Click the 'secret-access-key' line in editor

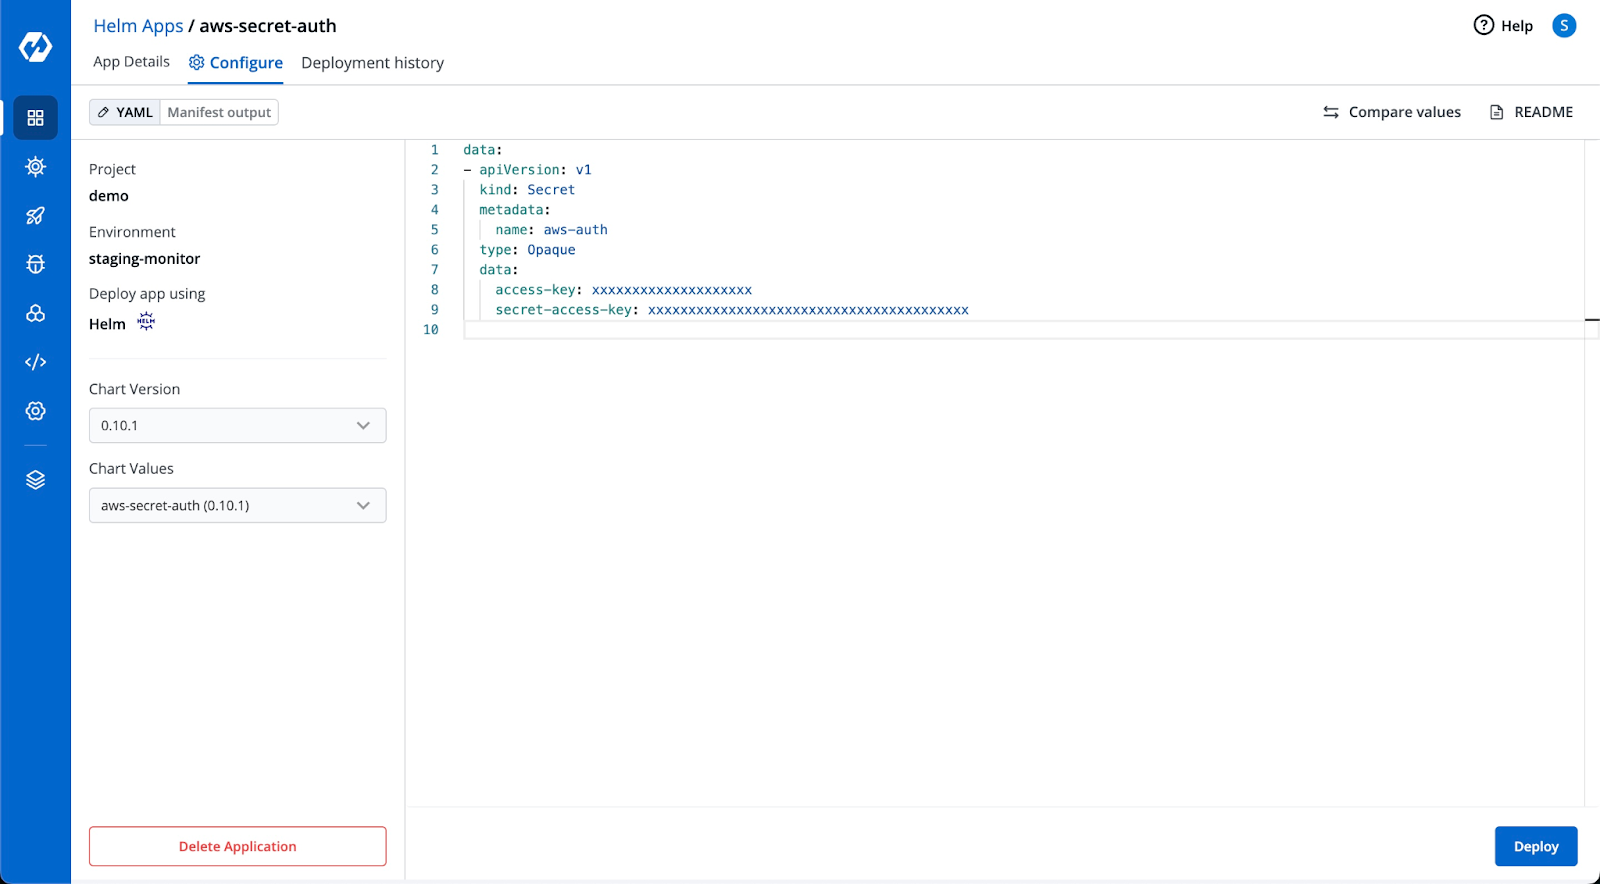[x=732, y=310]
